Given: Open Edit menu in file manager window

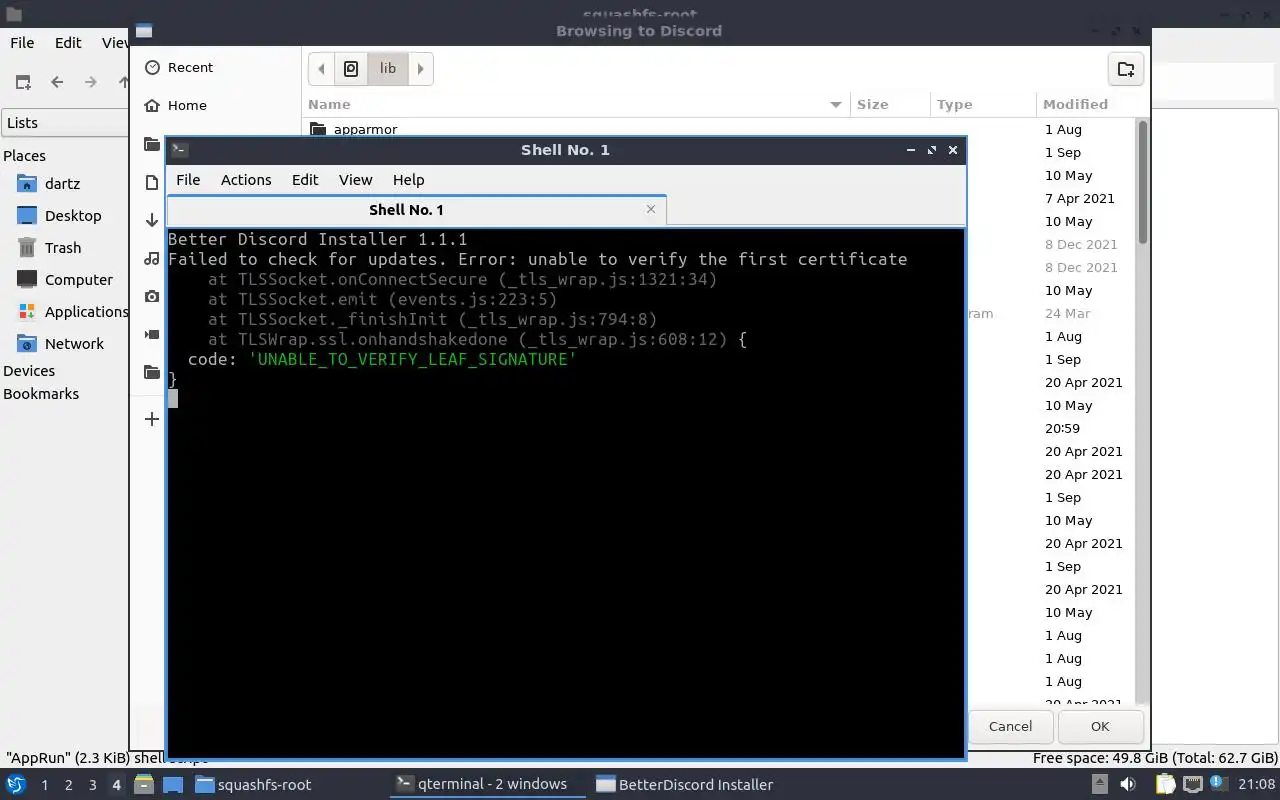Looking at the screenshot, I should tap(68, 42).
